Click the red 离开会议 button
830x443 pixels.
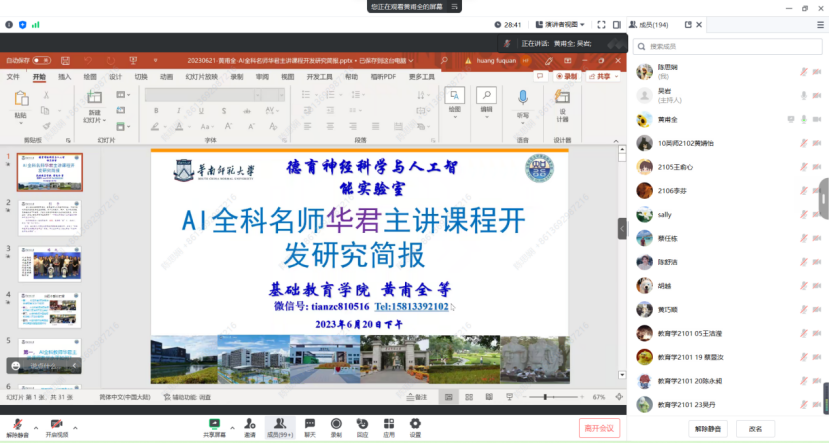[600, 427]
